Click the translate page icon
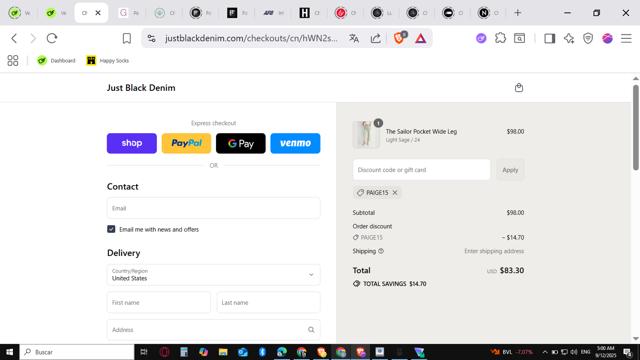This screenshot has width=640, height=360. (354, 38)
